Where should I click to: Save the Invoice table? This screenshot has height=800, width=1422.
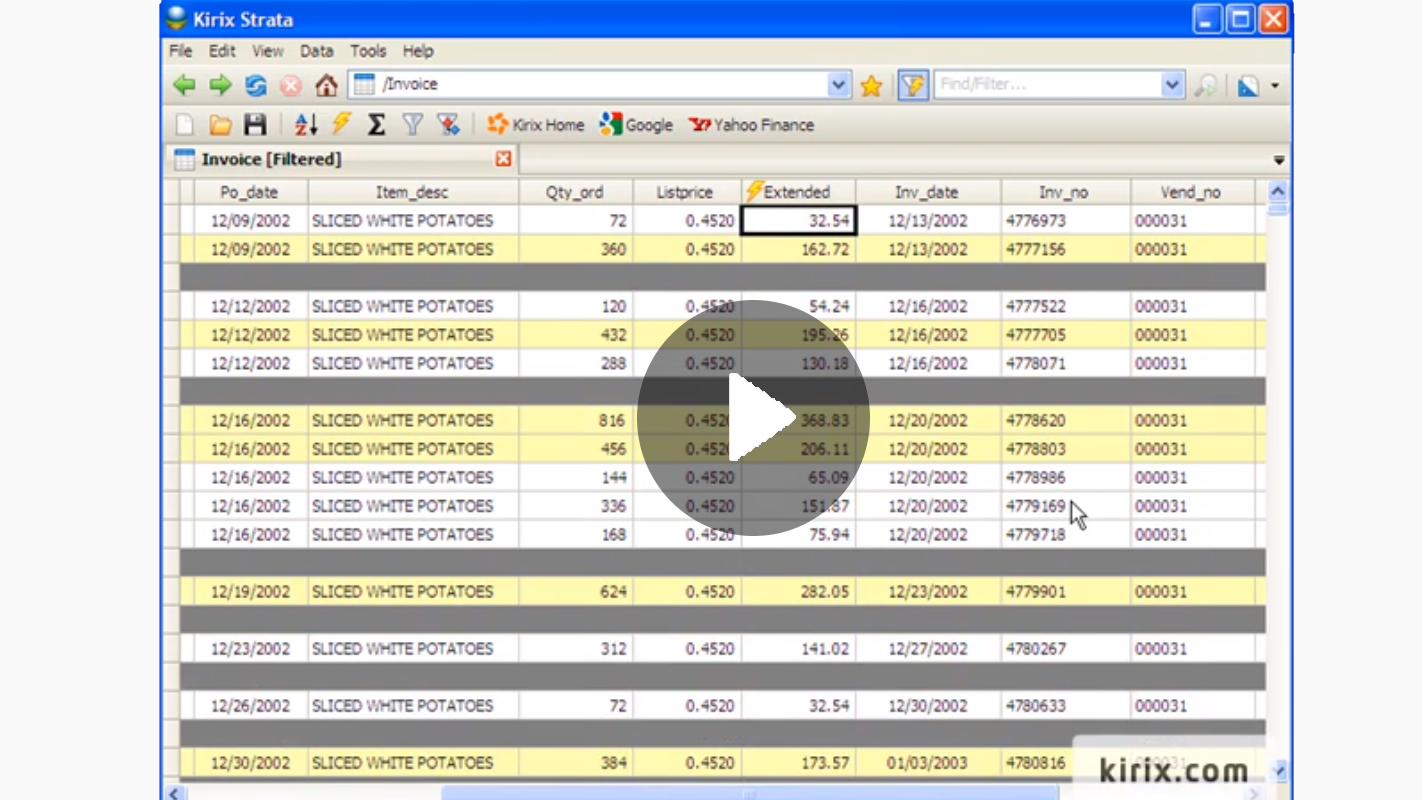[257, 124]
